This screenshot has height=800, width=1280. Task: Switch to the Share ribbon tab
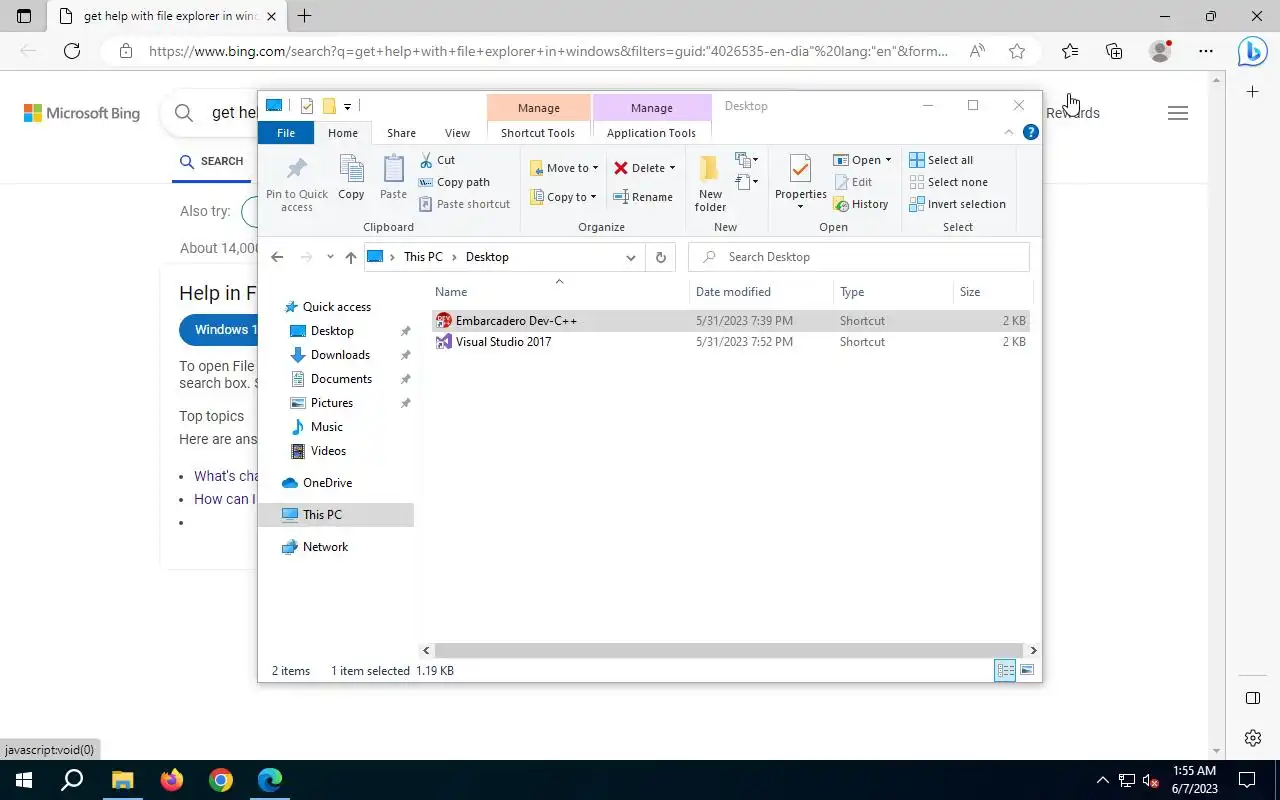point(401,133)
